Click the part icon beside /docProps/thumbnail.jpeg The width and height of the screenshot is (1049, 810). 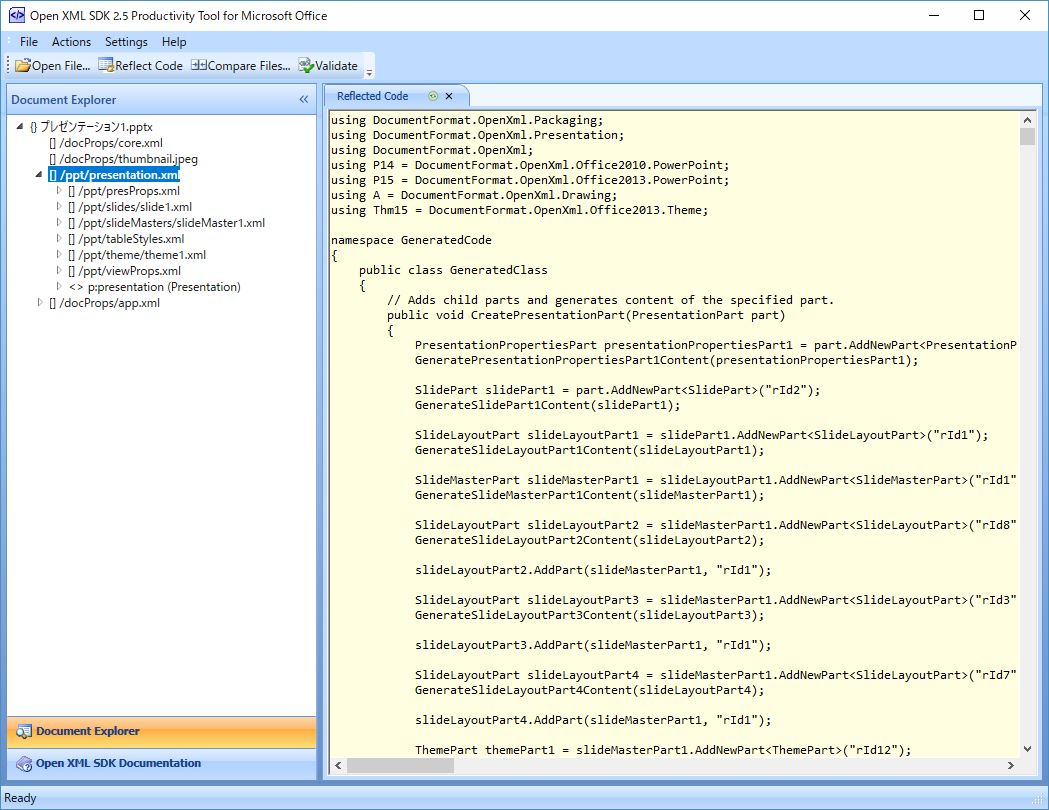[x=52, y=159]
